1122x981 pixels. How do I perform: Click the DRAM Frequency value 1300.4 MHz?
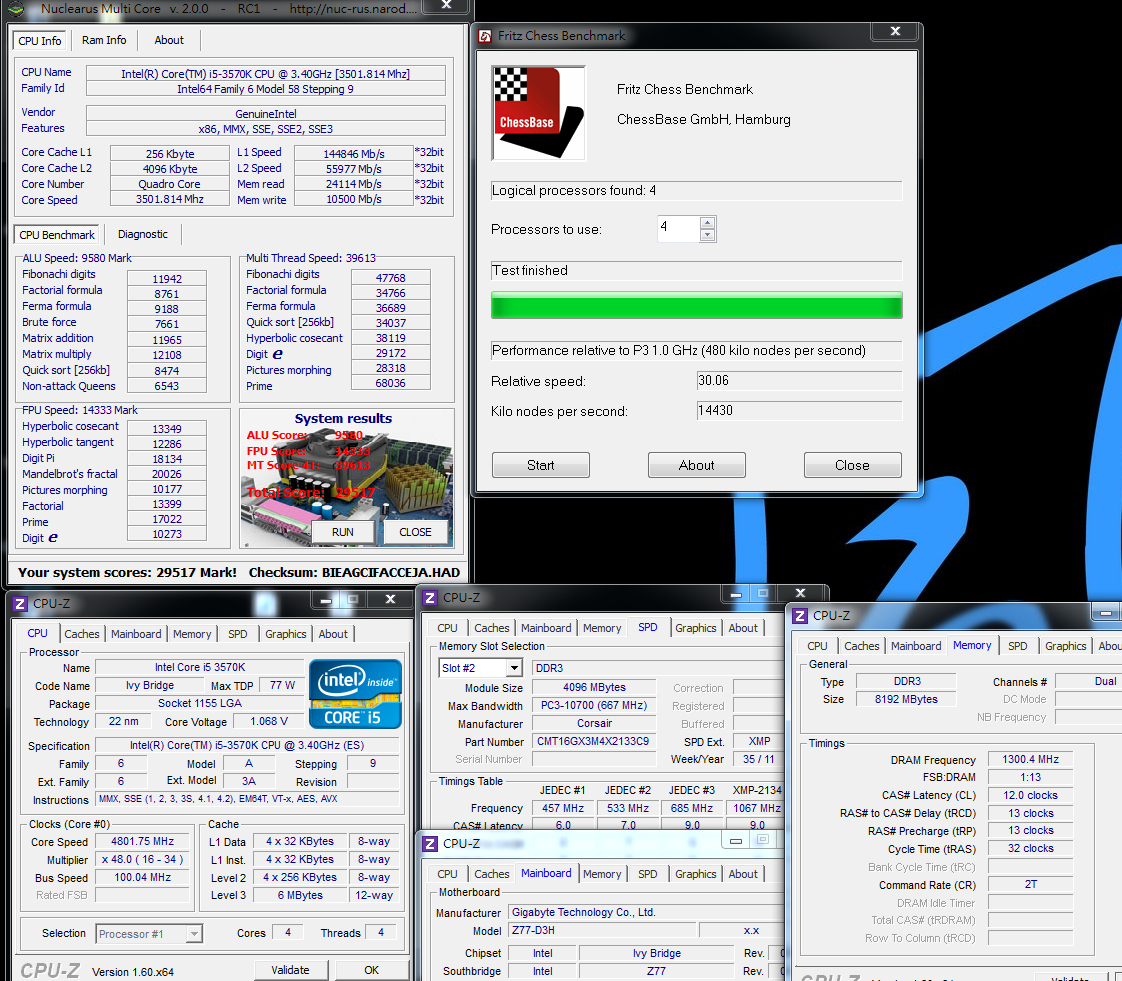[1030, 759]
